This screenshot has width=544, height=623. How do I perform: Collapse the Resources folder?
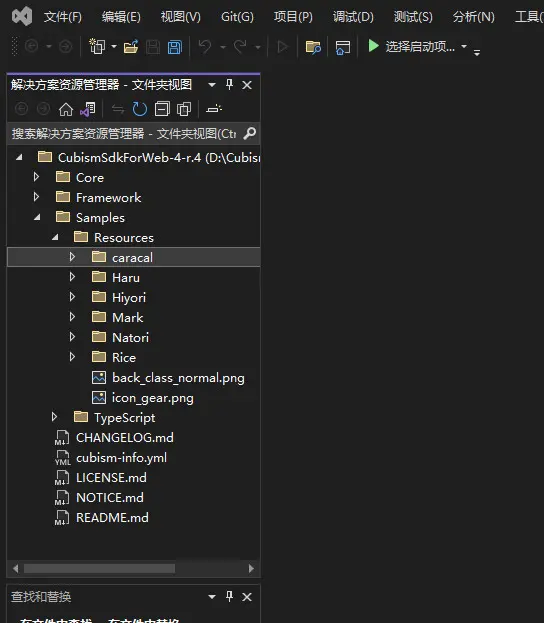(x=55, y=237)
